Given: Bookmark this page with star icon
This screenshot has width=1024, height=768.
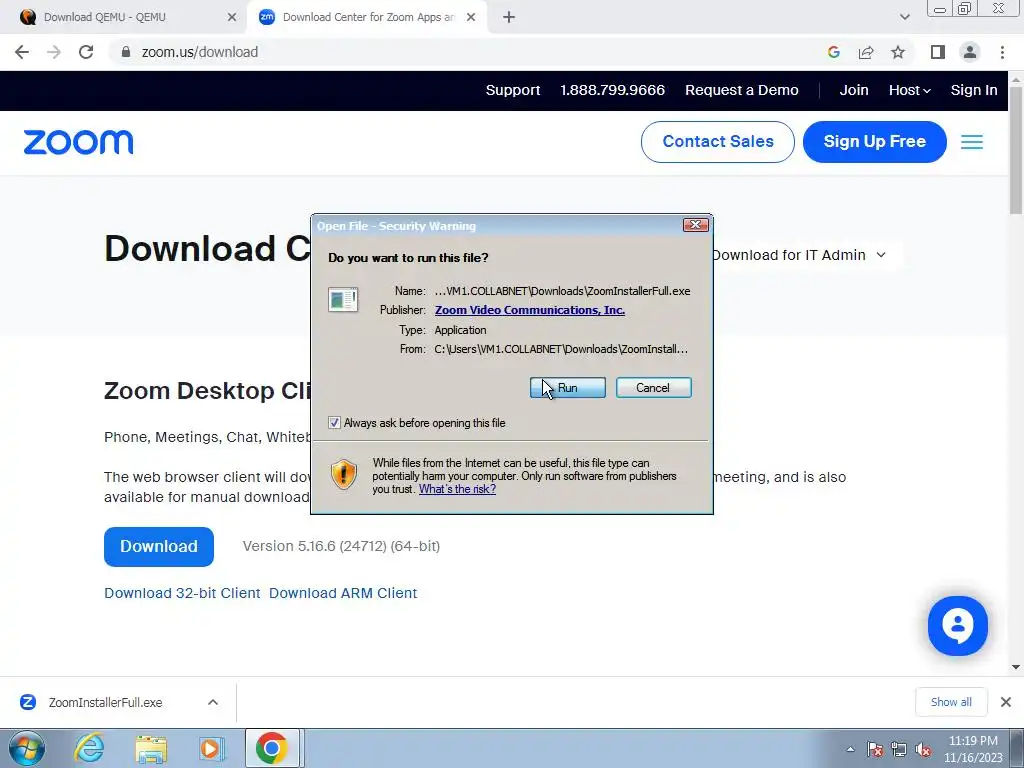Looking at the screenshot, I should point(898,52).
